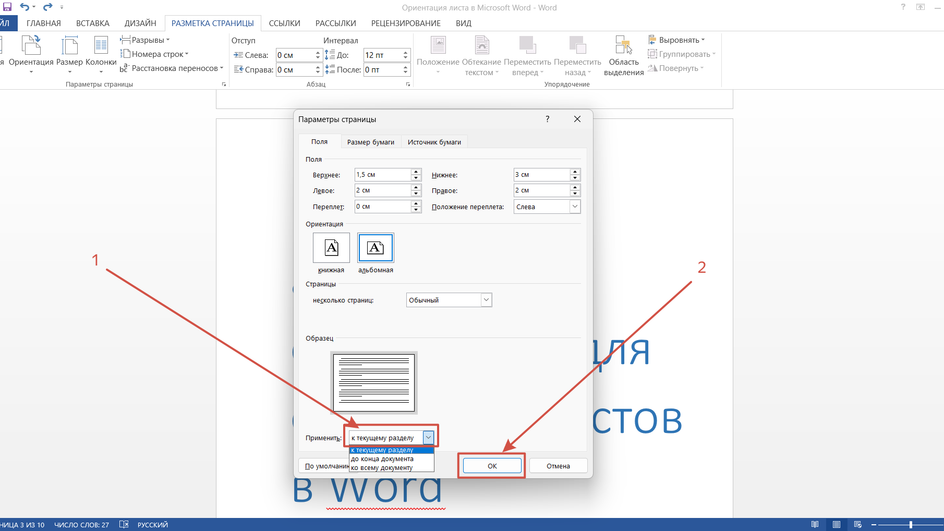Image resolution: width=944 pixels, height=531 pixels.
Task: Open the Разрывы breaks menu
Action: coord(145,40)
